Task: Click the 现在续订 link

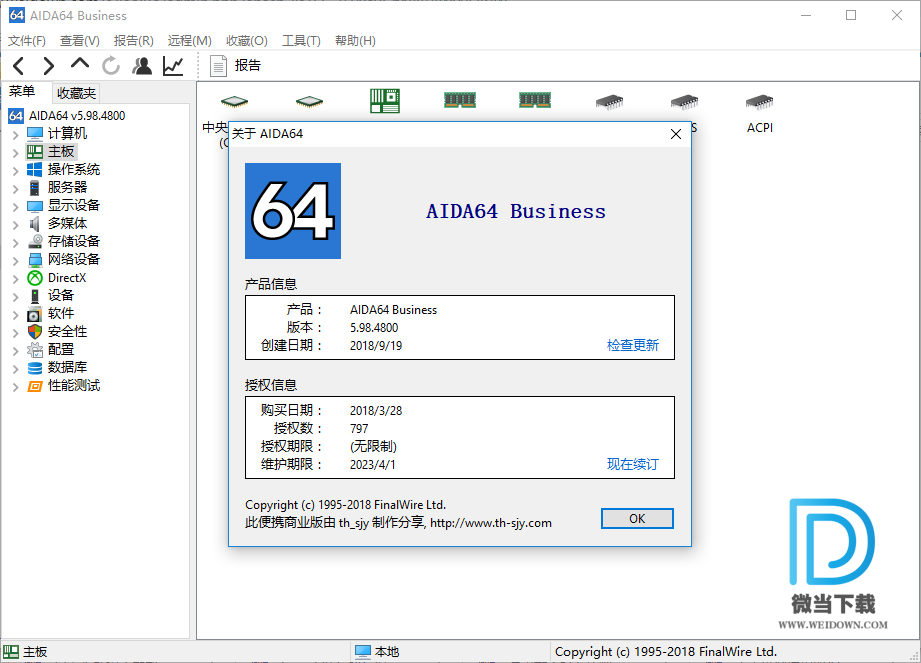Action: [633, 465]
